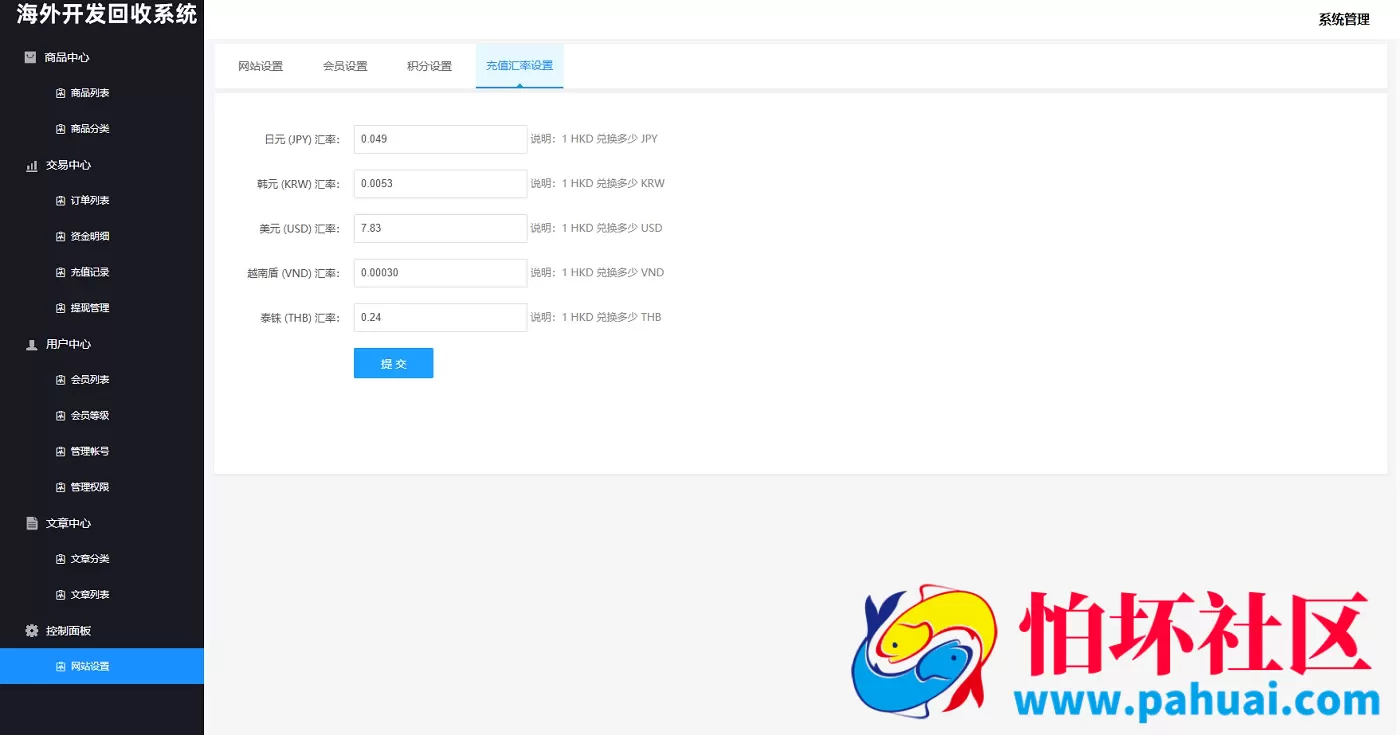Click 系统管理 in the top bar
1400x735 pixels.
tap(1344, 19)
